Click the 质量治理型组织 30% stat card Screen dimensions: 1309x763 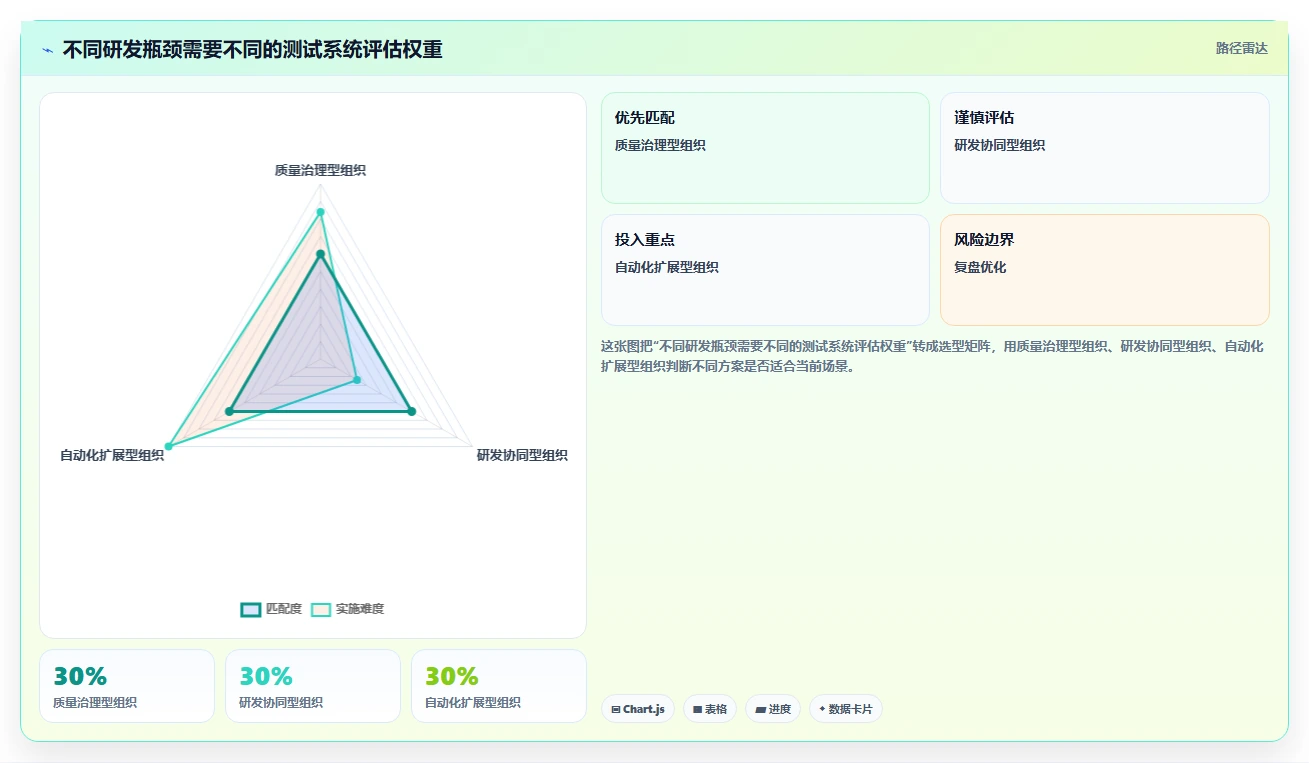point(127,686)
